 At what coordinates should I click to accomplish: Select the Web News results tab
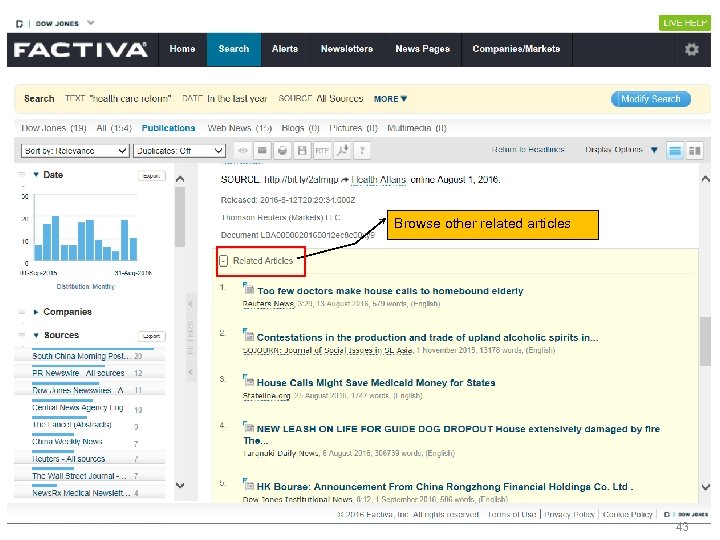click(240, 128)
